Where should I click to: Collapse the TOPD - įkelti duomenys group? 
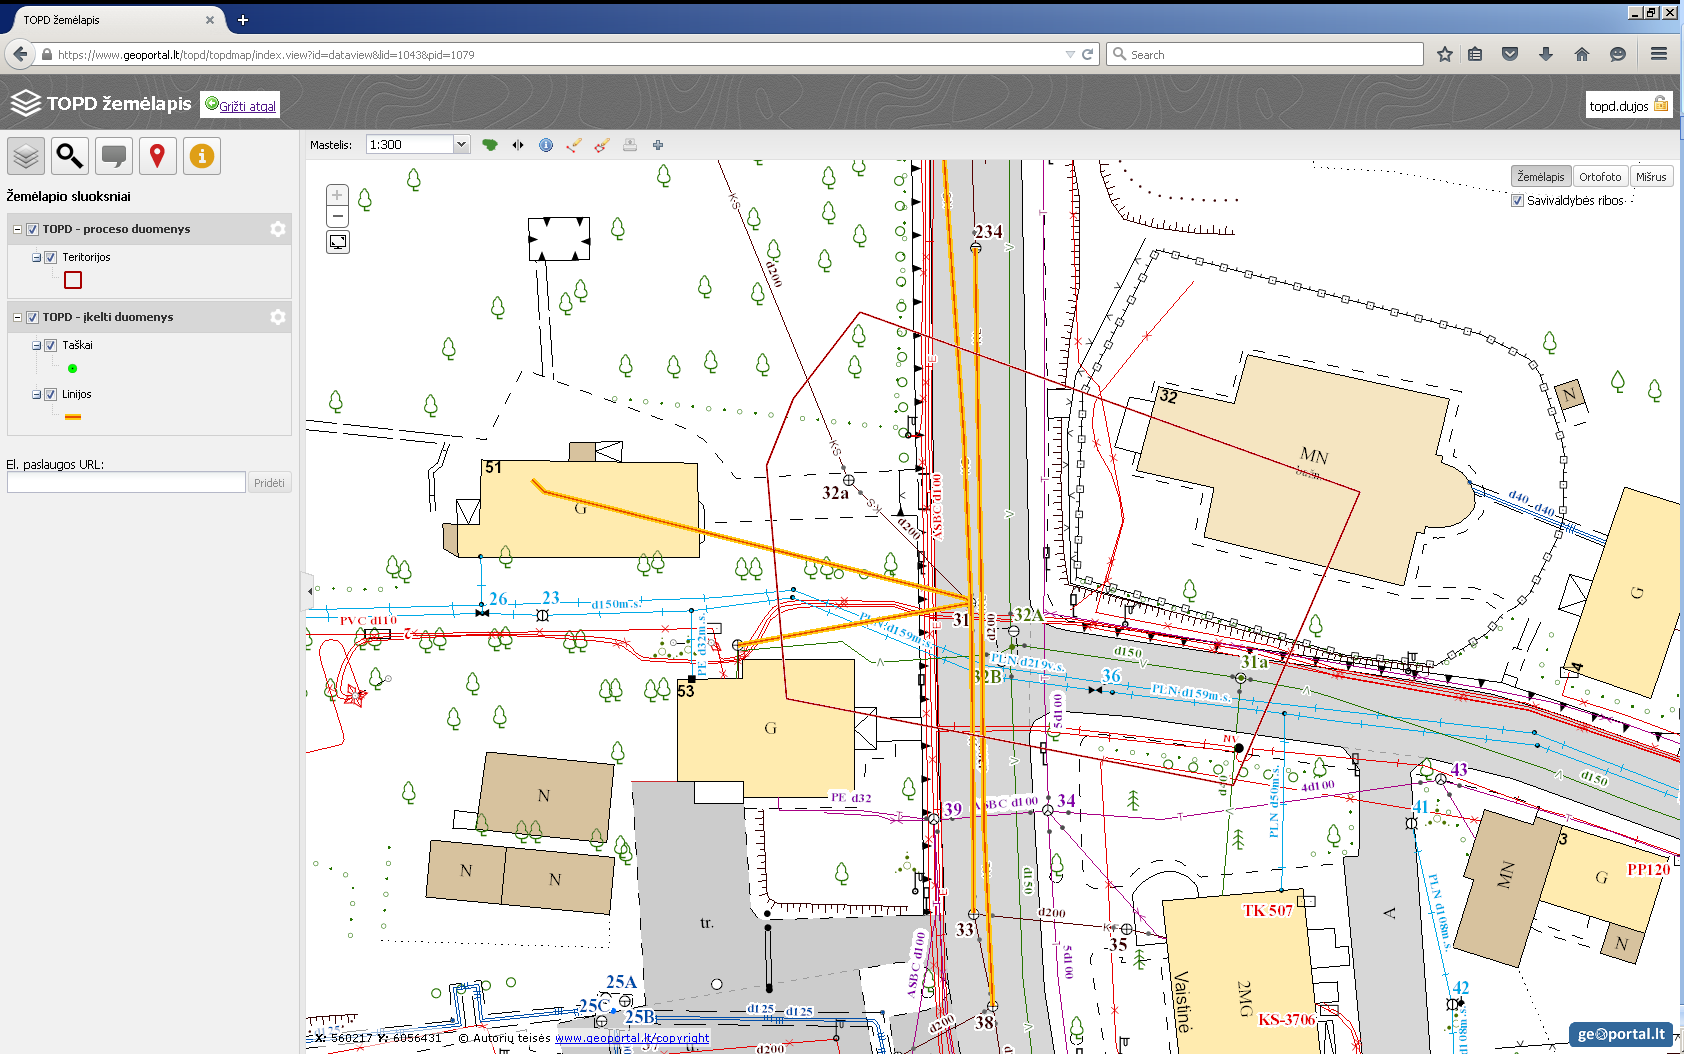tap(17, 317)
